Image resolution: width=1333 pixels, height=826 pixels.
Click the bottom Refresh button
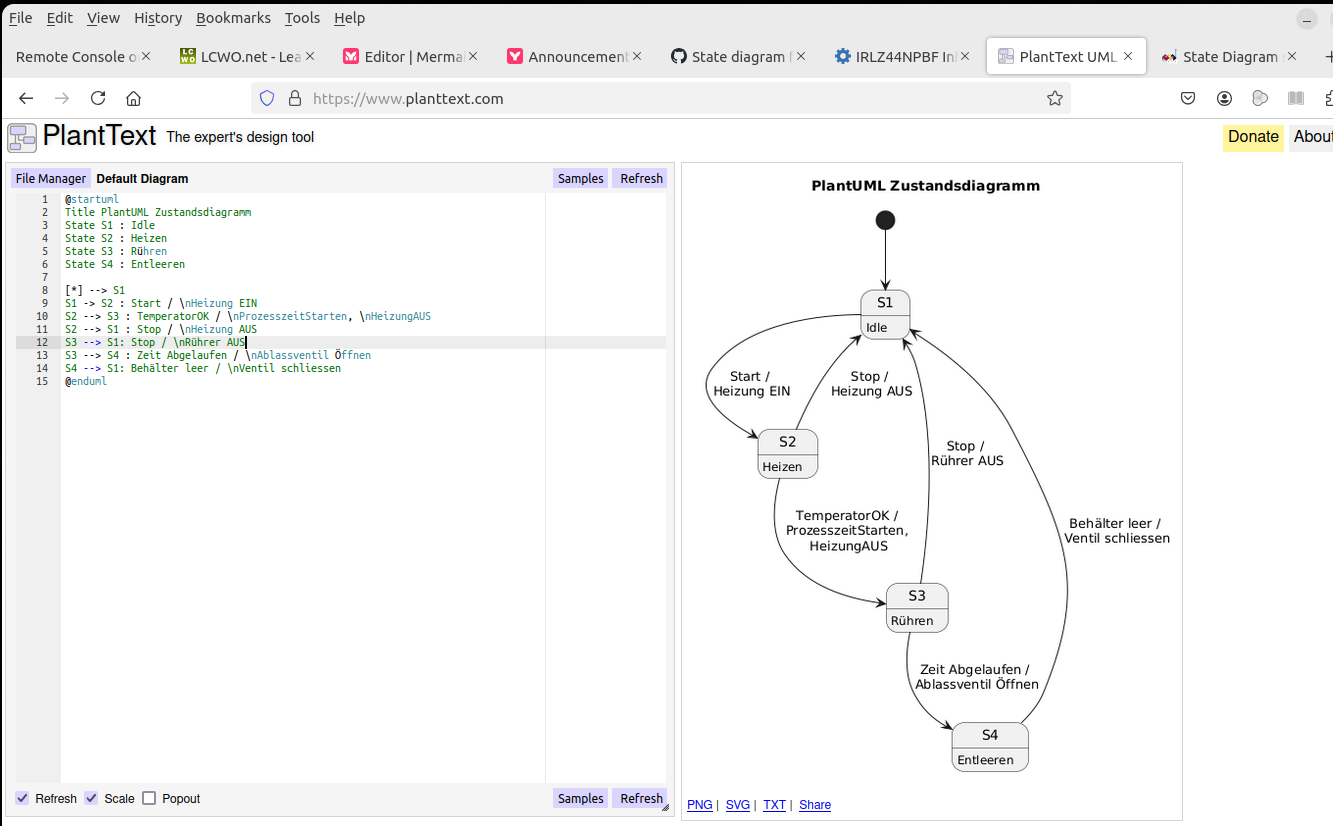641,798
